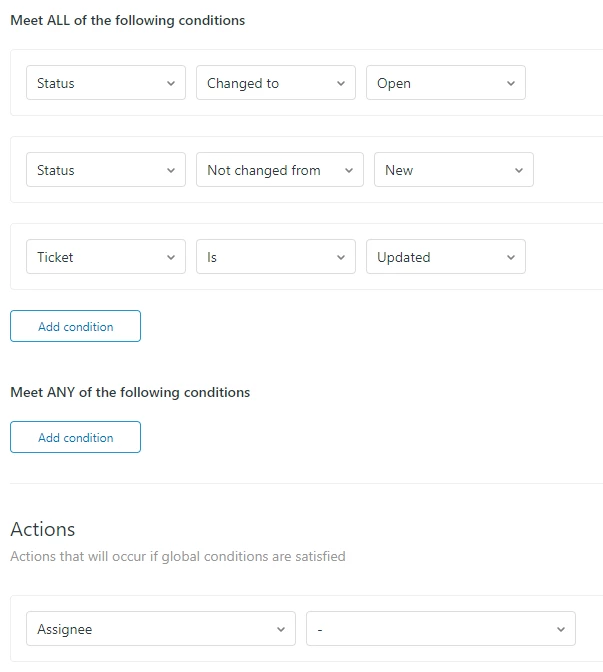Click the chevron arrow beside 'Not changed from'
The height and width of the screenshot is (672, 603).
pyautogui.click(x=349, y=171)
